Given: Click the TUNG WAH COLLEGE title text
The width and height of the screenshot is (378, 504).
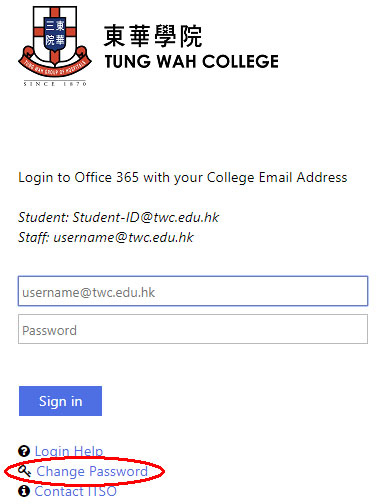Looking at the screenshot, I should click(192, 62).
